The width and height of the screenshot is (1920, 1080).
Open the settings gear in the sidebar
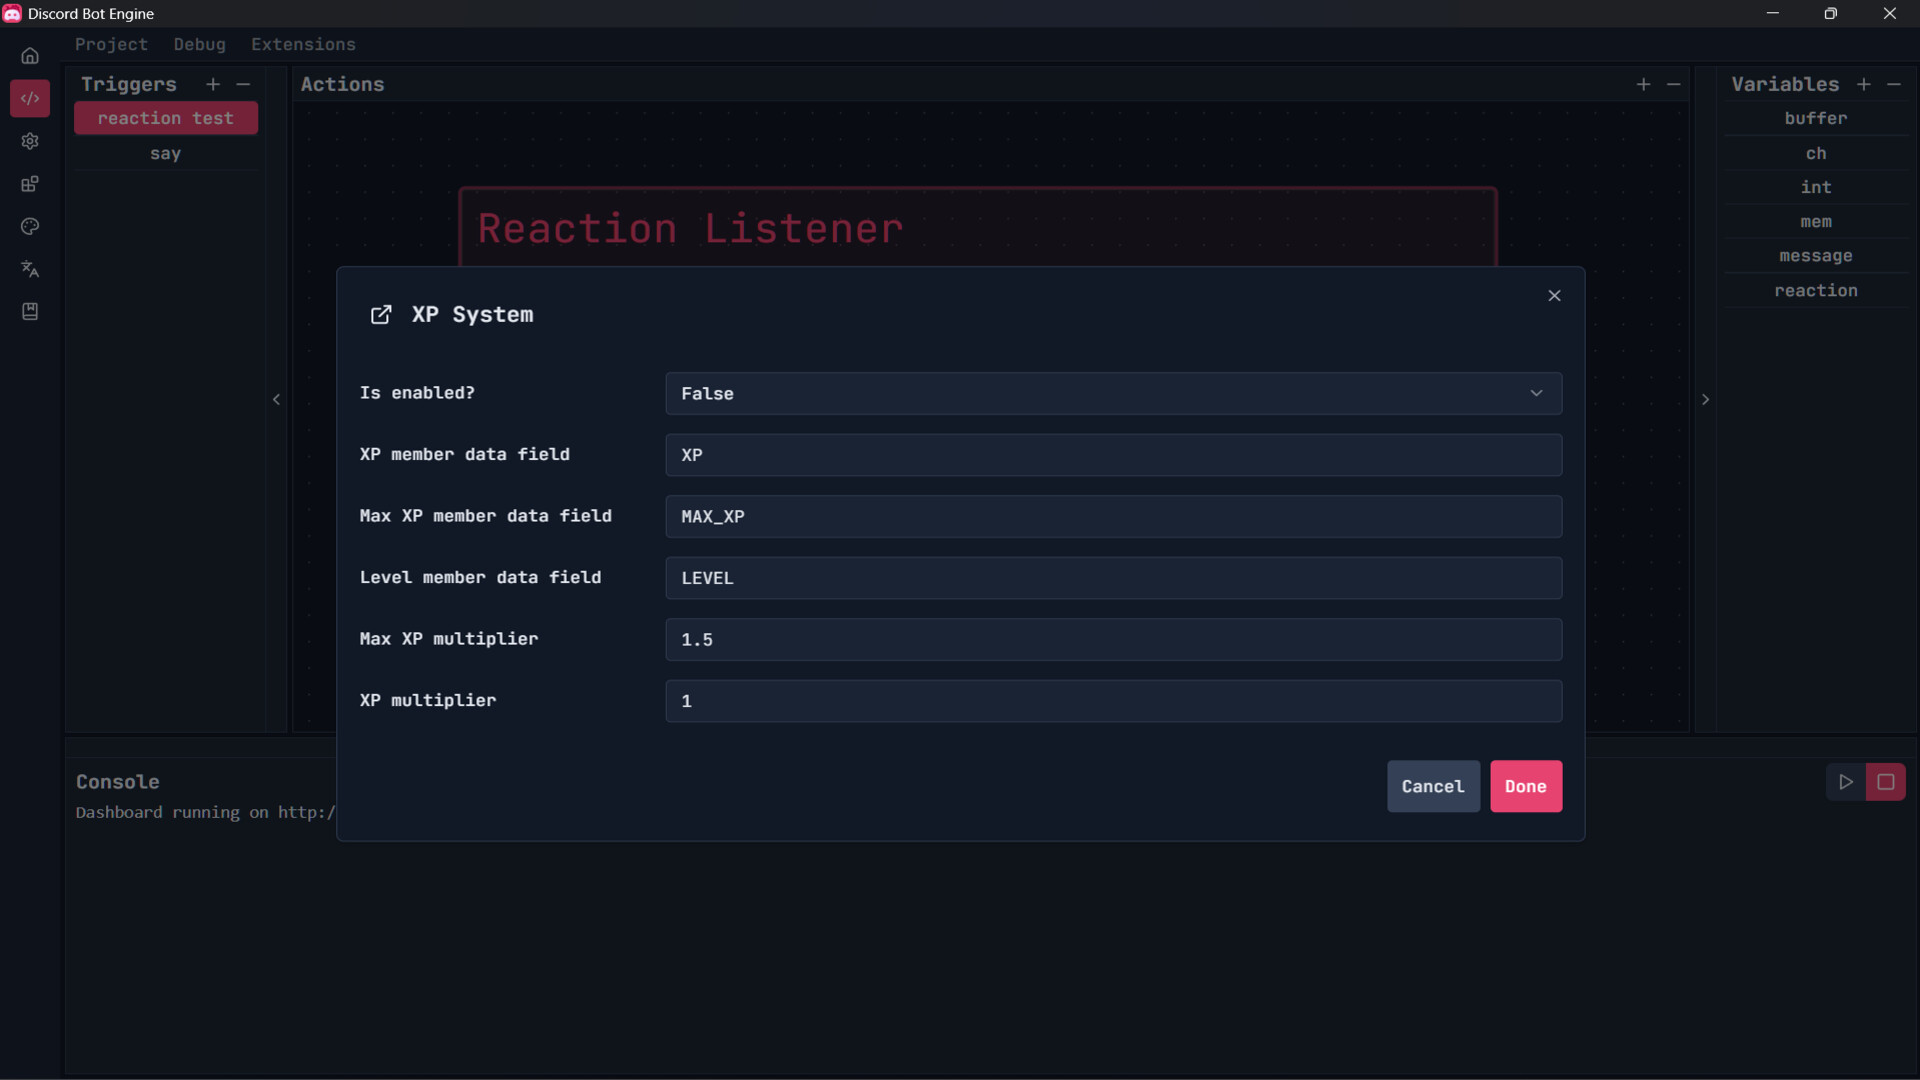30,141
